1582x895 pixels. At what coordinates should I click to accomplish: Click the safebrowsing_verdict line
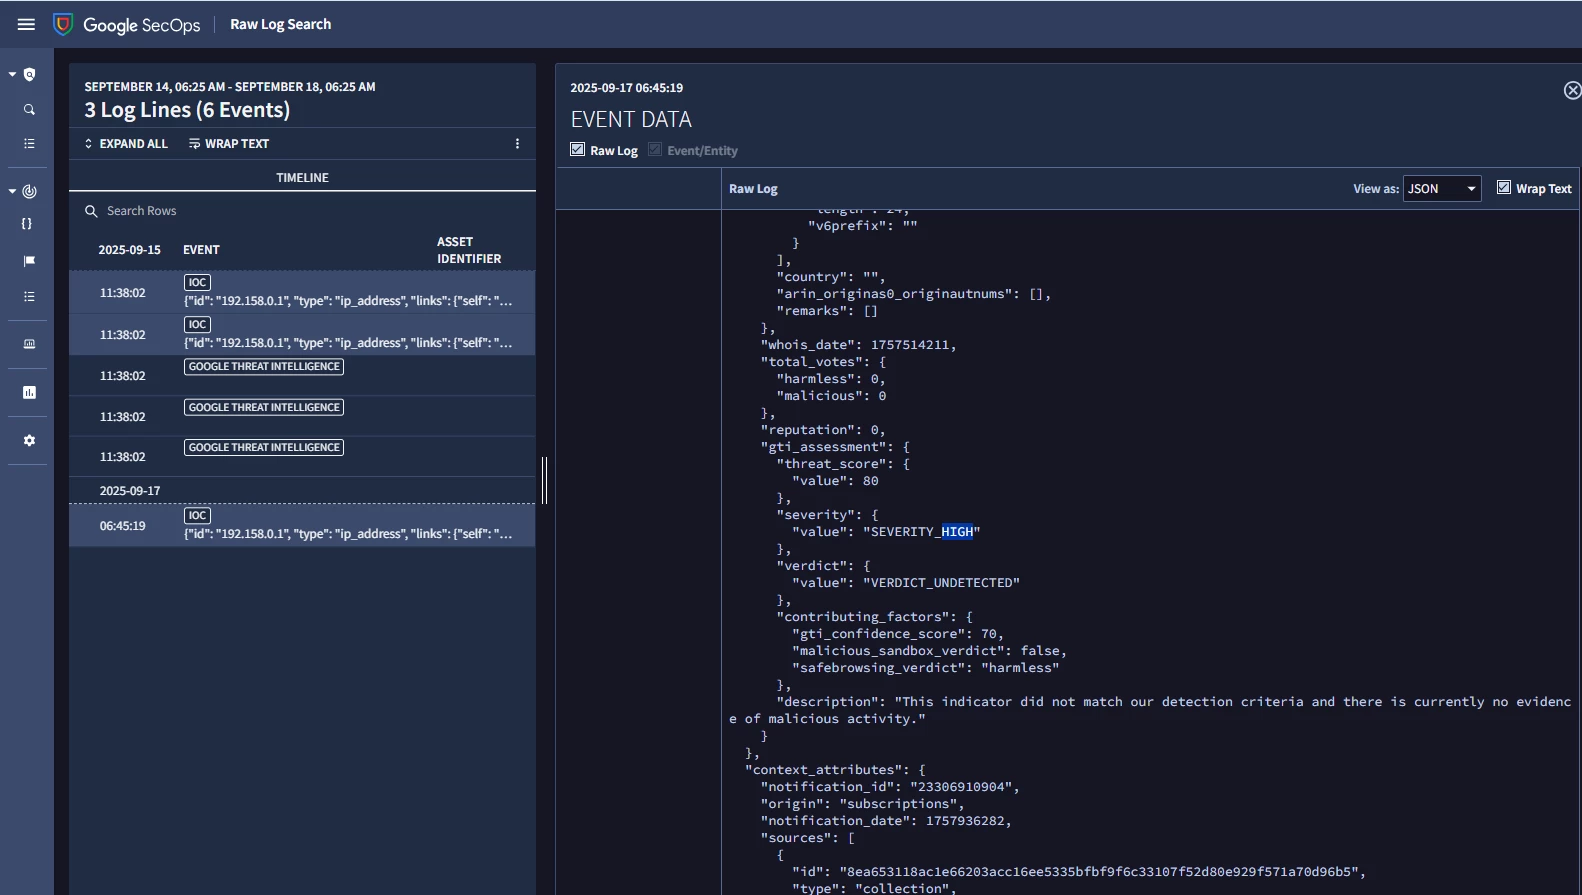click(925, 668)
